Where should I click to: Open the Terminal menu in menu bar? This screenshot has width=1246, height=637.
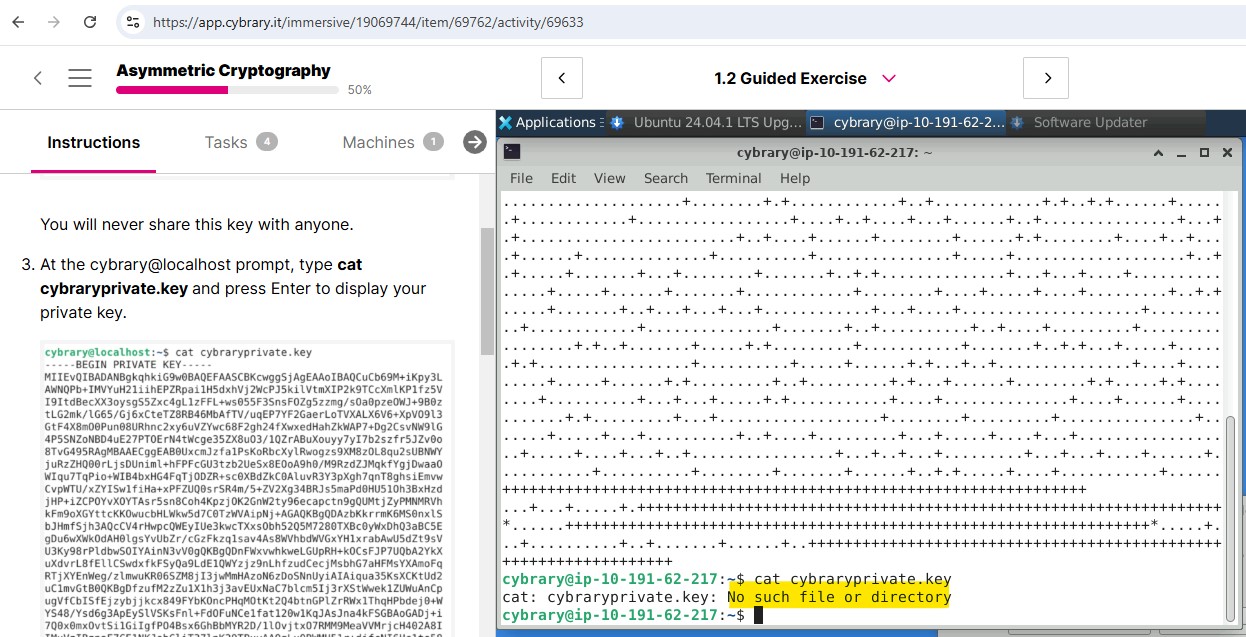pyautogui.click(x=733, y=178)
